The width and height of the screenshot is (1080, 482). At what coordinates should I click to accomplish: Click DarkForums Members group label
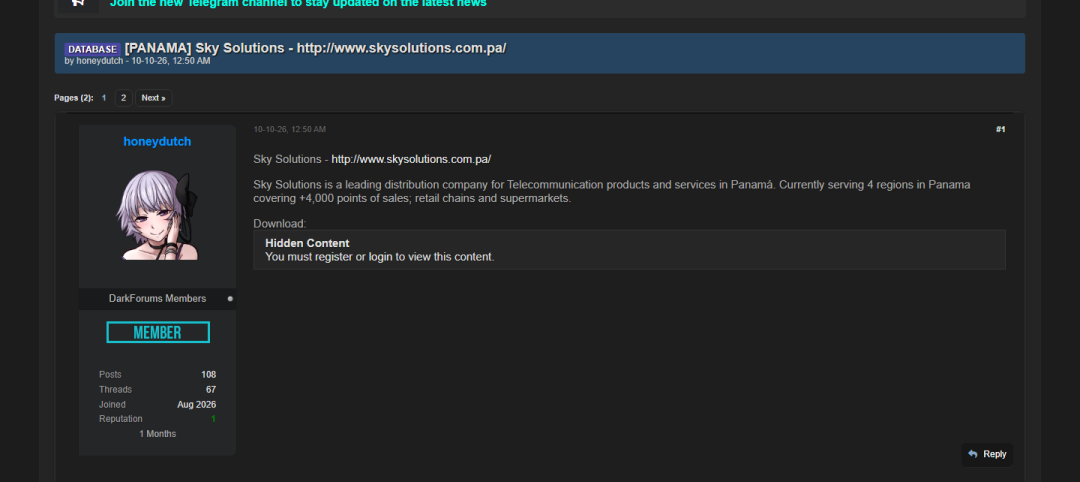click(x=157, y=298)
